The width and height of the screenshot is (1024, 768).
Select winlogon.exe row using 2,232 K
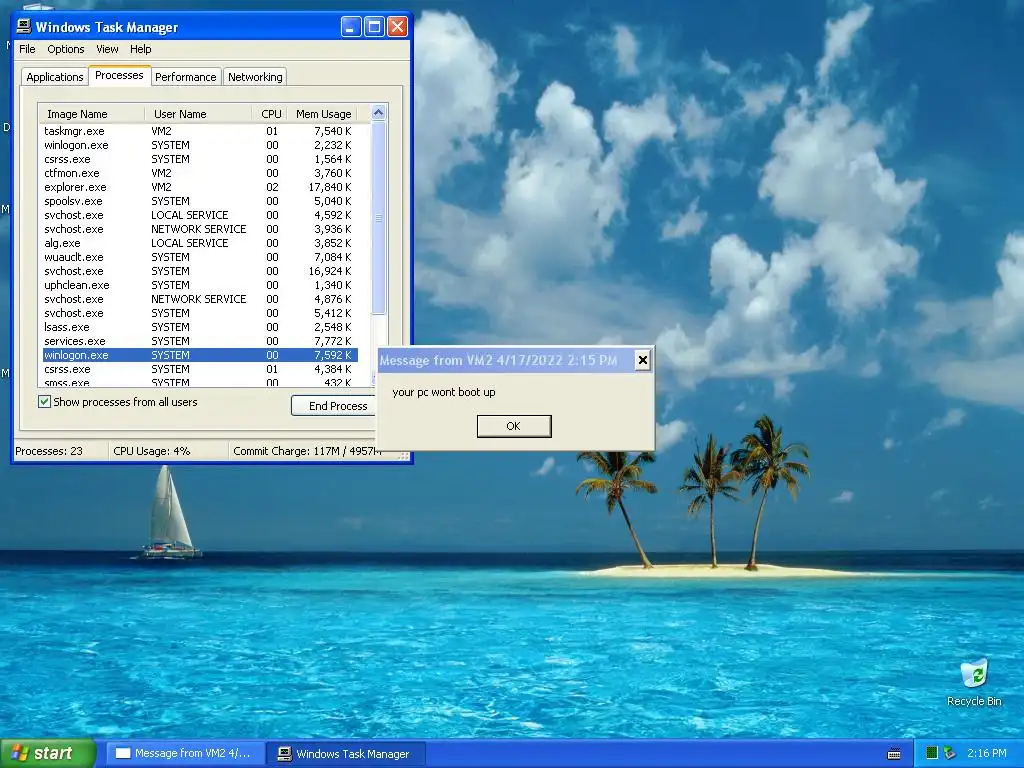point(200,145)
